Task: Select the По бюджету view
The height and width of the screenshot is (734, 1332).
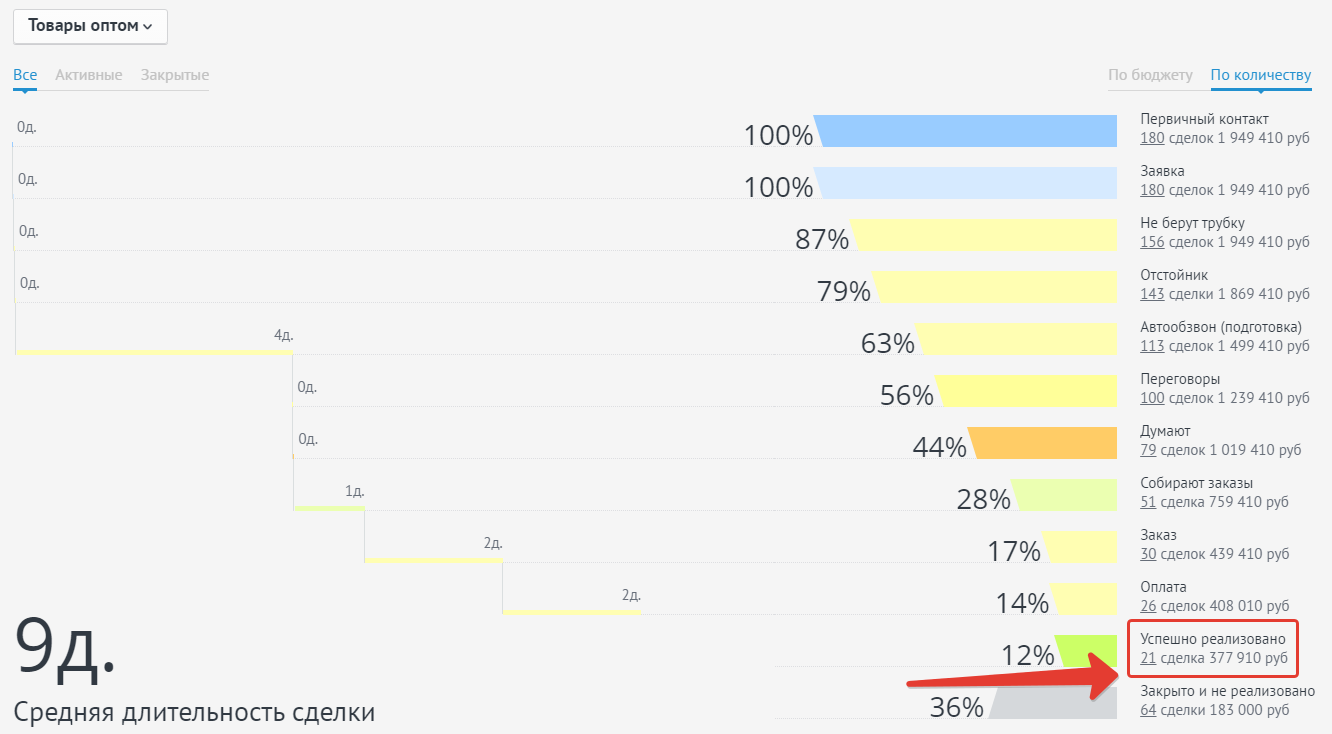Action: [x=1150, y=75]
